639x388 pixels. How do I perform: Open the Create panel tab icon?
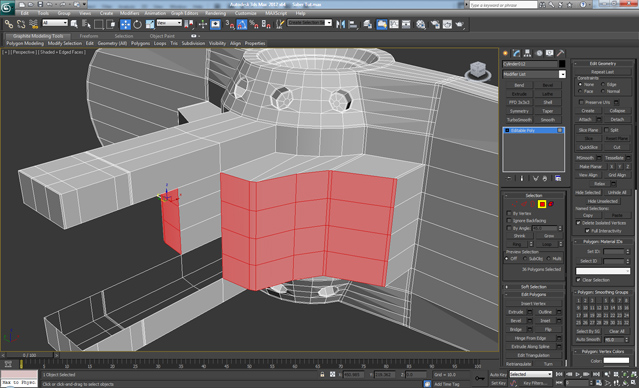pyautogui.click(x=506, y=53)
